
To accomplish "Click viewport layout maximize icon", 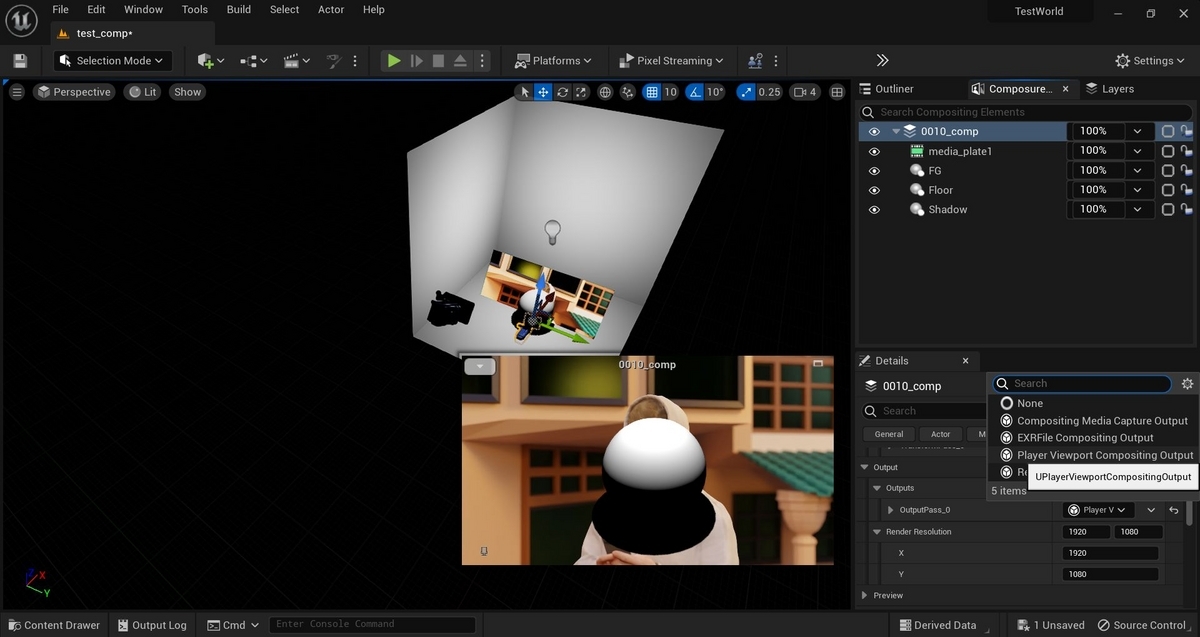I will pos(837,92).
